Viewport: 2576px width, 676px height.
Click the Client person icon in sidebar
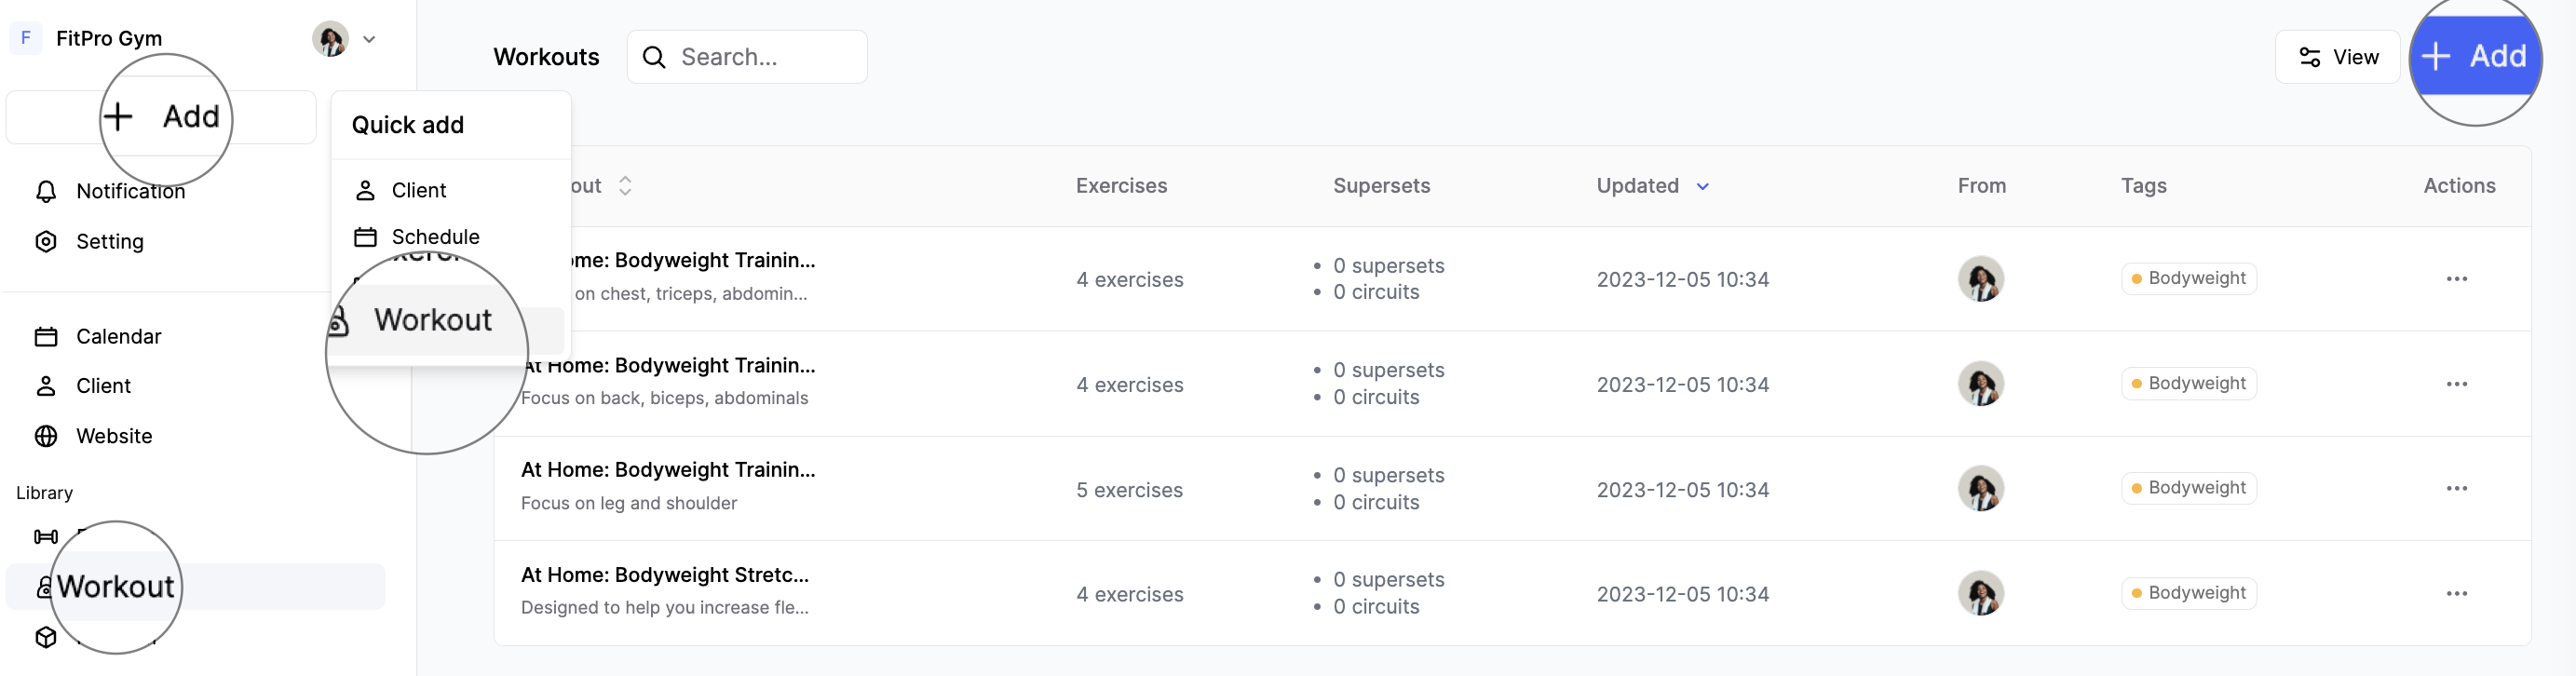[x=46, y=387]
